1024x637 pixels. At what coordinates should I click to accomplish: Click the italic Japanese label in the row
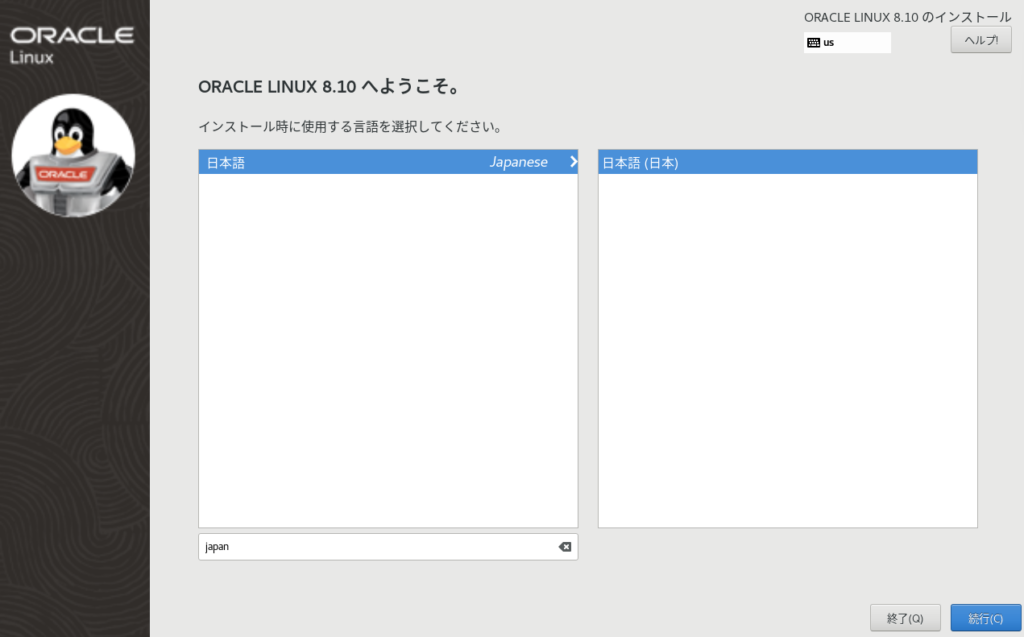(x=518, y=162)
